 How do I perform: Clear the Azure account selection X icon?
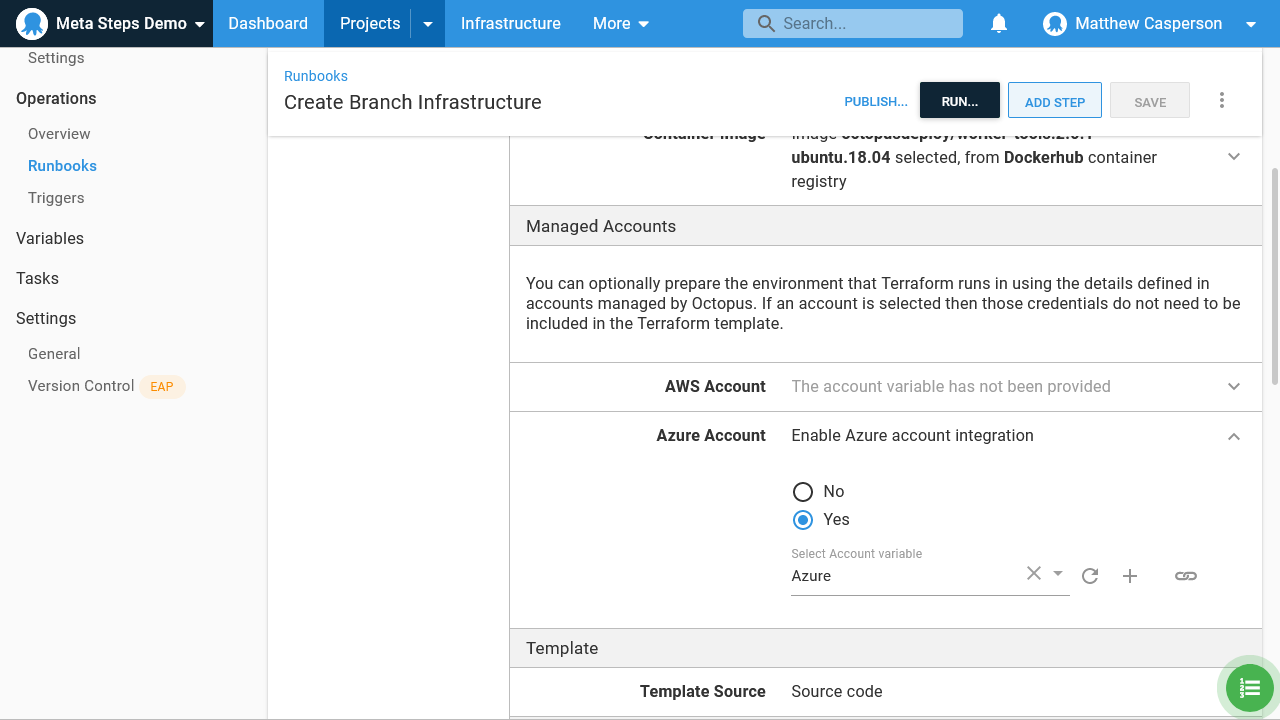[x=1033, y=573]
